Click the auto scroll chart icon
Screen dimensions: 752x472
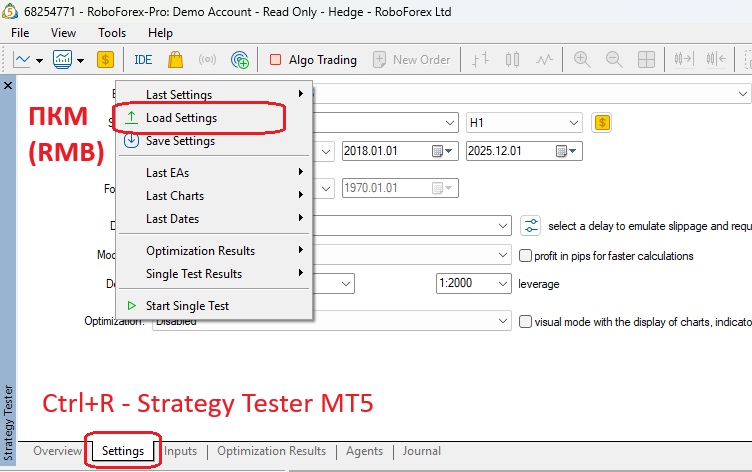[684, 59]
